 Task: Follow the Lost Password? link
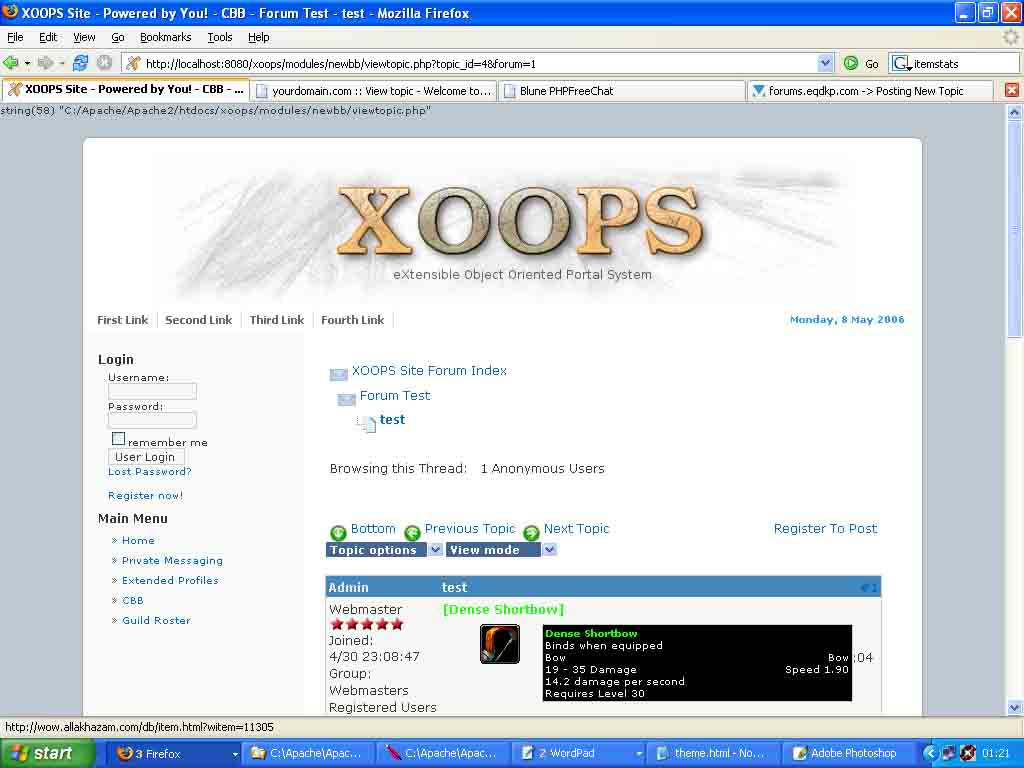pyautogui.click(x=150, y=472)
